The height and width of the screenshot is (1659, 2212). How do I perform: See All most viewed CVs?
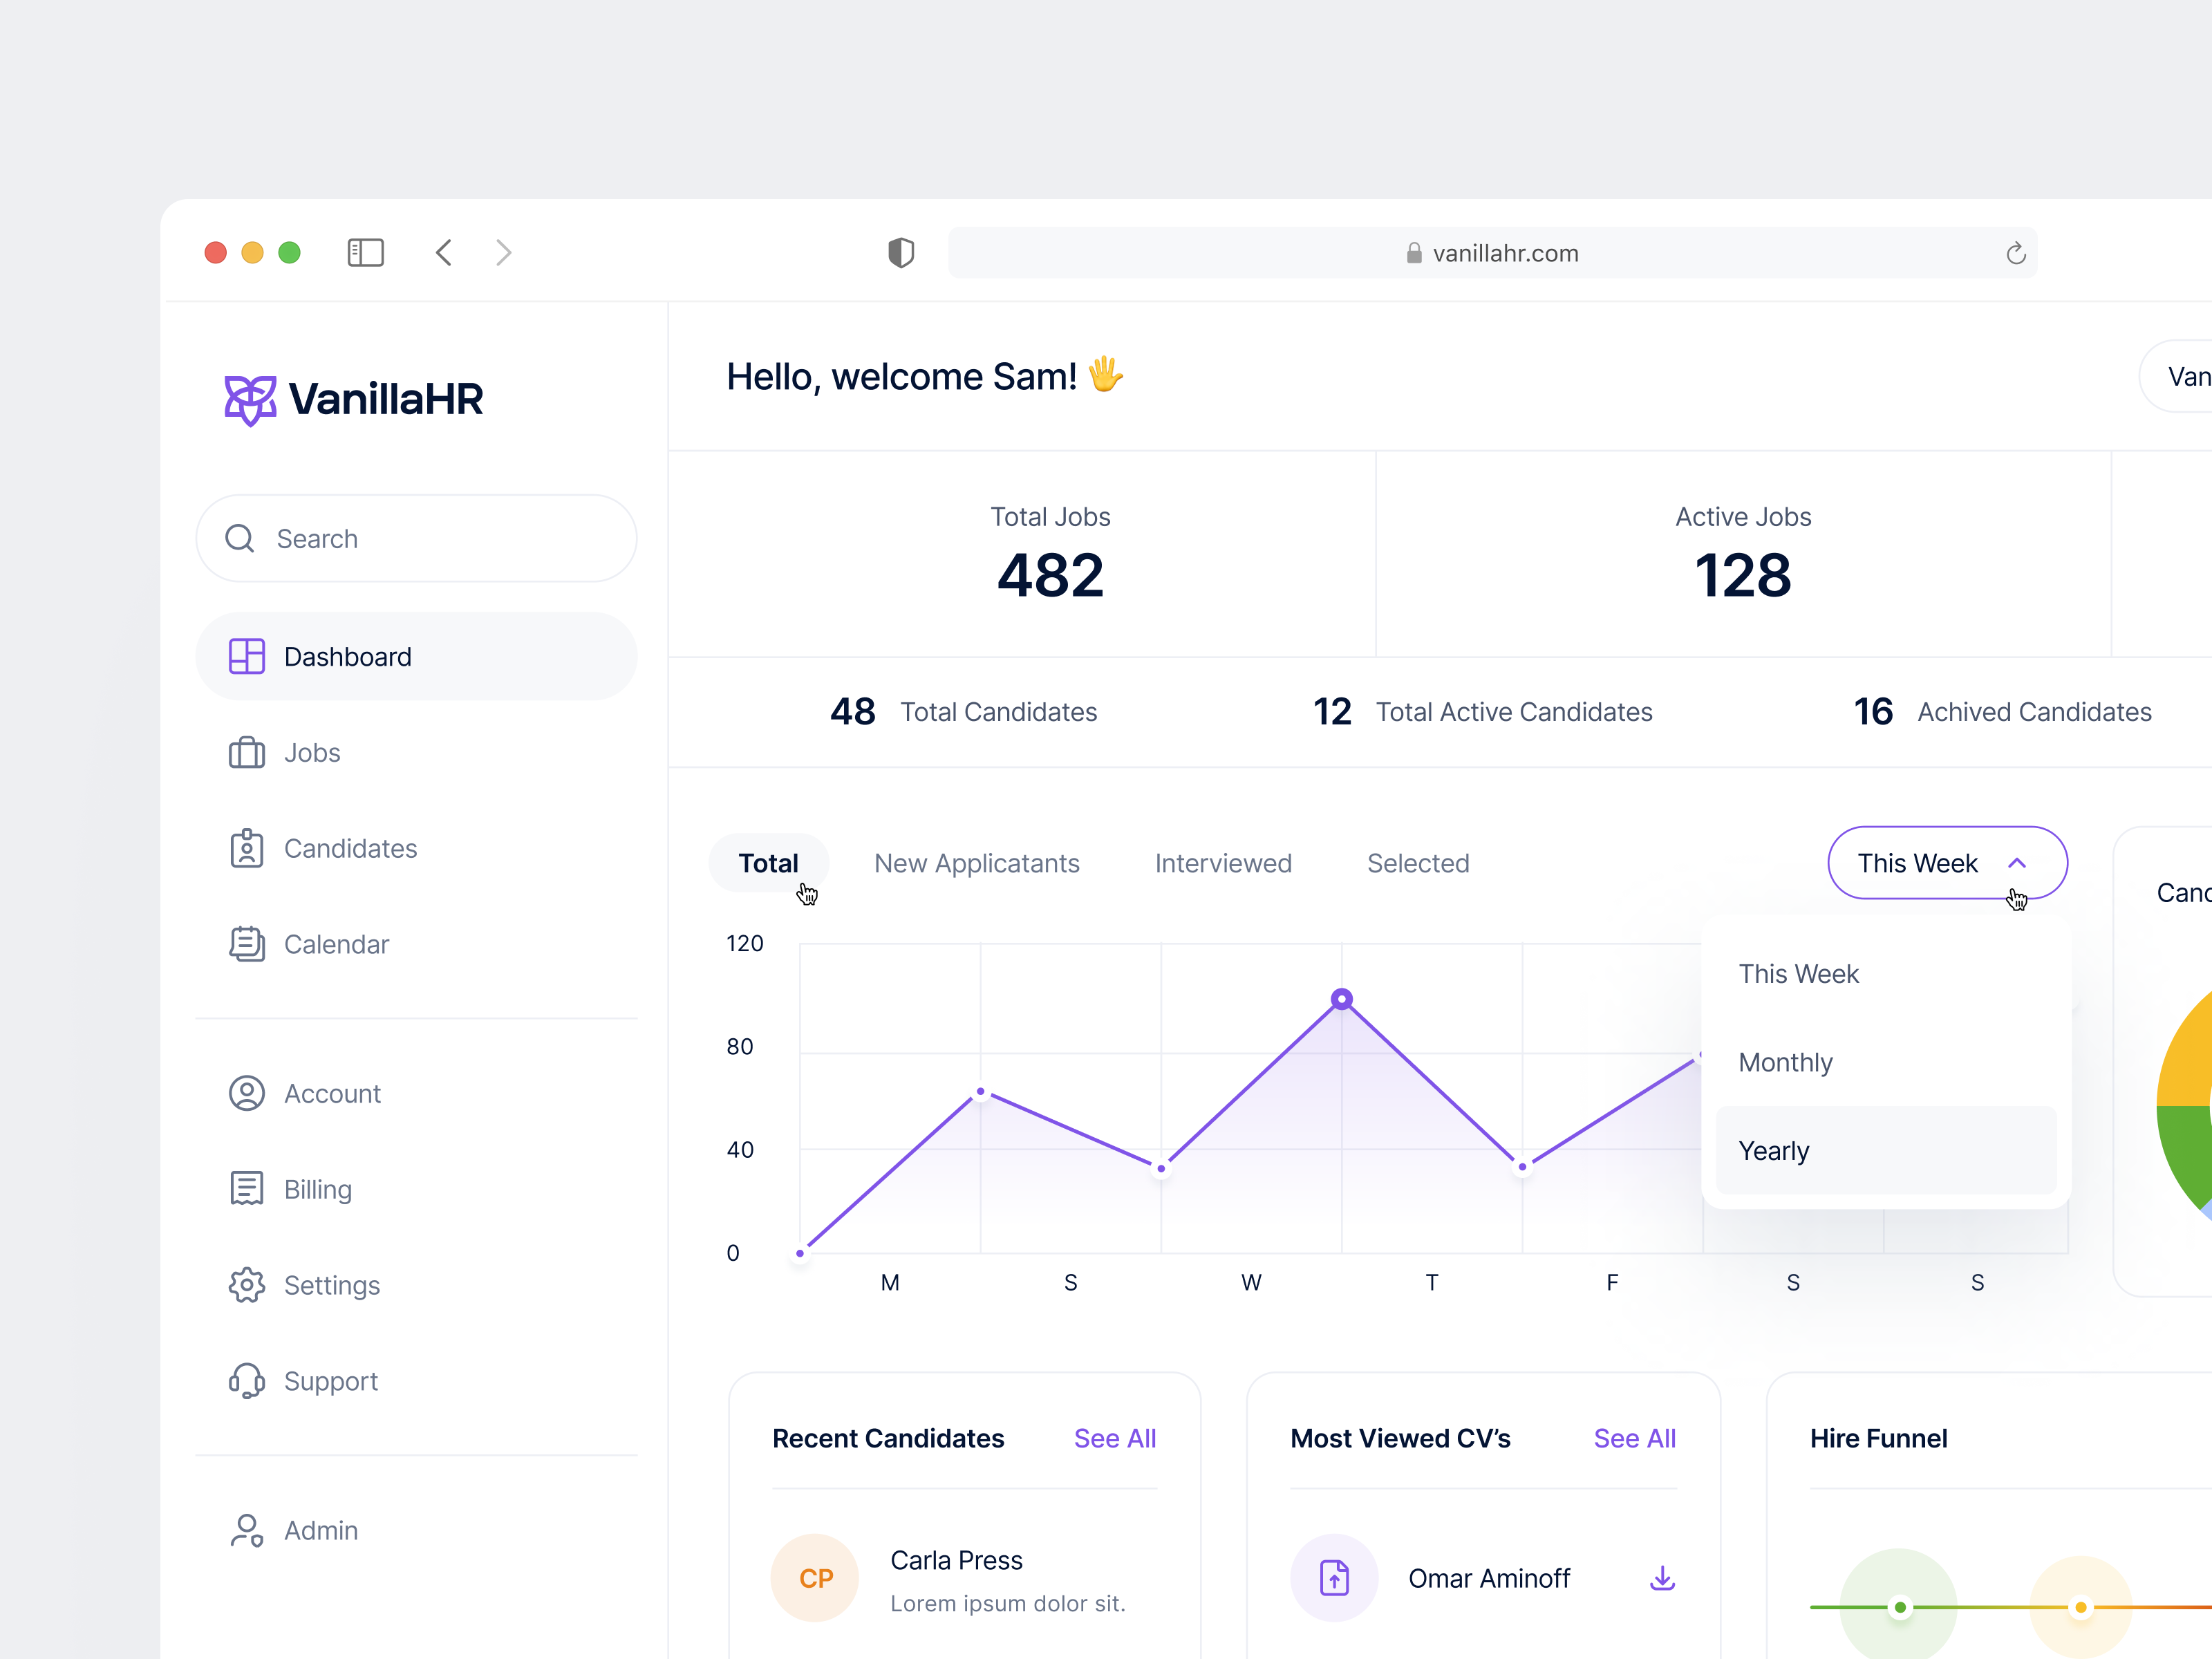(x=1634, y=1438)
